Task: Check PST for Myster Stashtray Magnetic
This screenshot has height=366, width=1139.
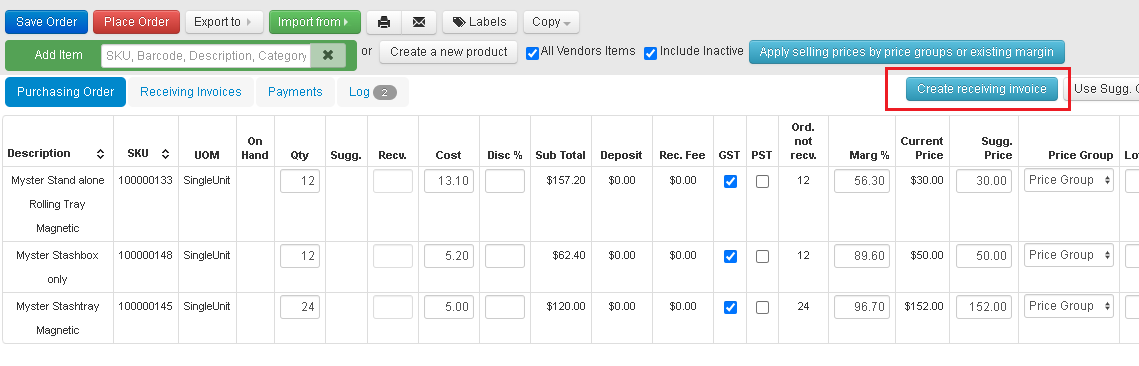Action: pyautogui.click(x=762, y=307)
